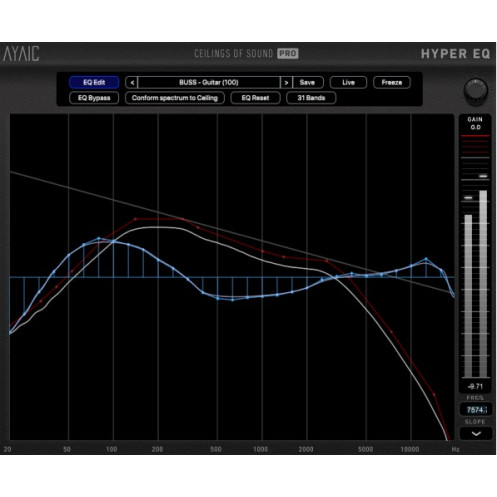This screenshot has width=497, height=497.
Task: Toggle EQ Bypass
Action: [x=94, y=98]
